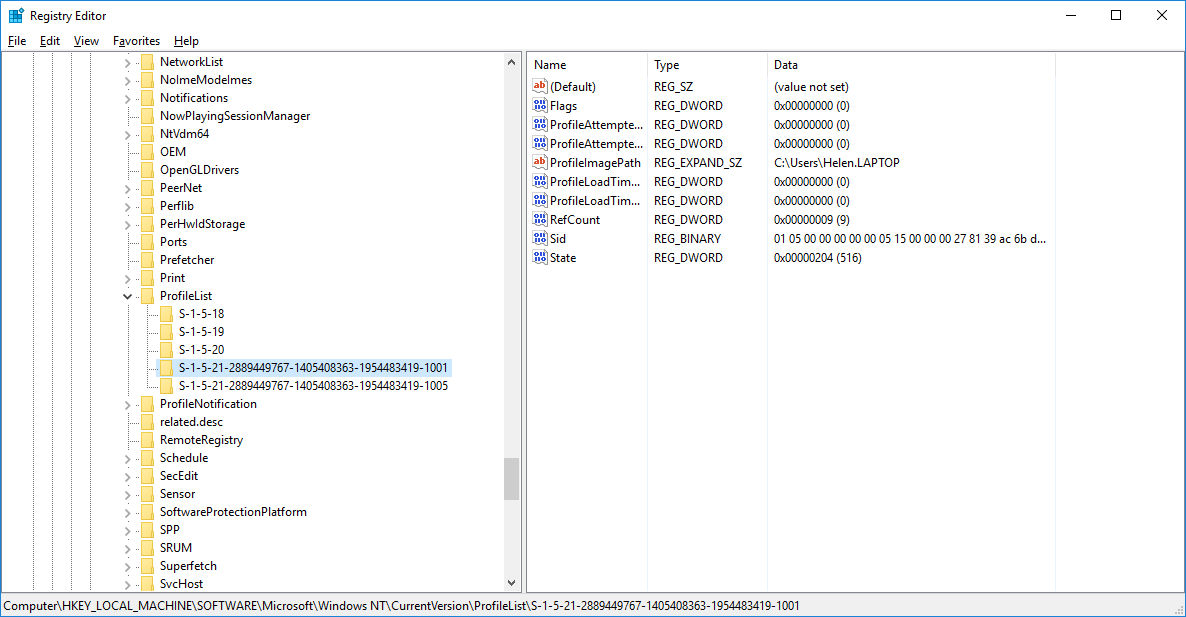
Task: Select the first ProfileLoadTim... value name
Action: tap(595, 181)
